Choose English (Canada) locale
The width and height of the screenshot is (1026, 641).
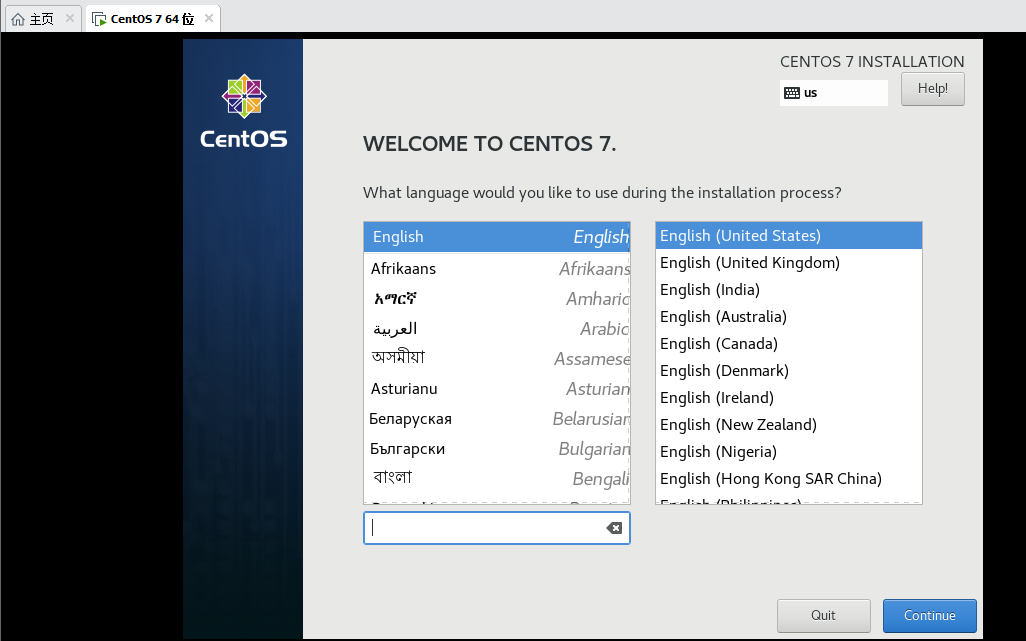[788, 343]
